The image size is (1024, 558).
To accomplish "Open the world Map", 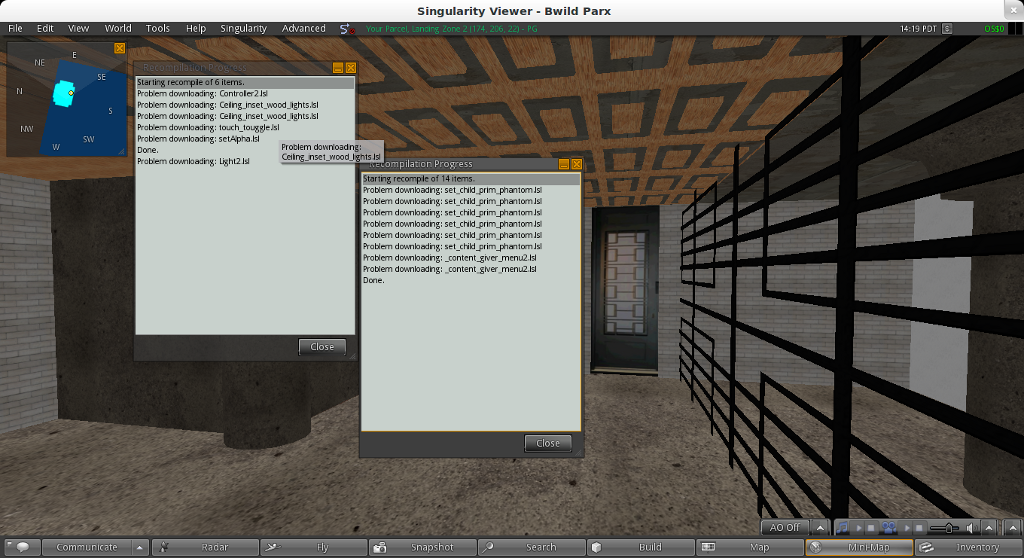I will (750, 548).
